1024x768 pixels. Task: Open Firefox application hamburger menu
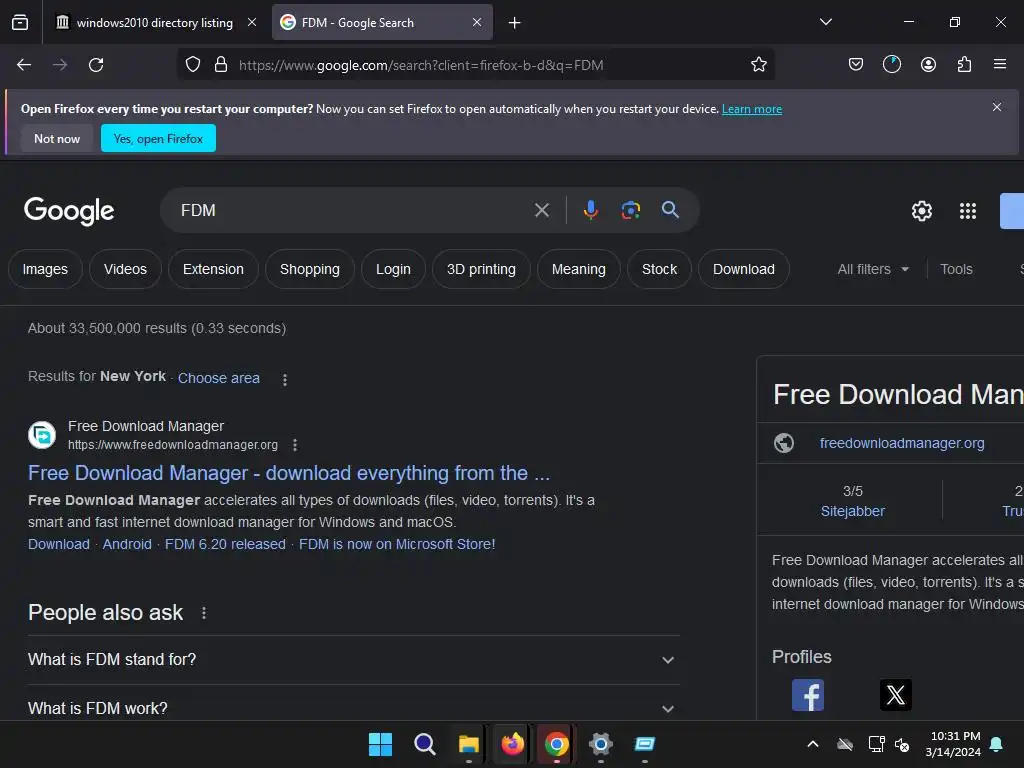click(999, 64)
